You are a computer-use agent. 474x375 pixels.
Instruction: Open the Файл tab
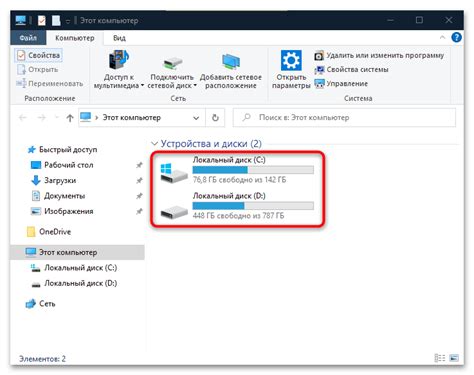(28, 38)
